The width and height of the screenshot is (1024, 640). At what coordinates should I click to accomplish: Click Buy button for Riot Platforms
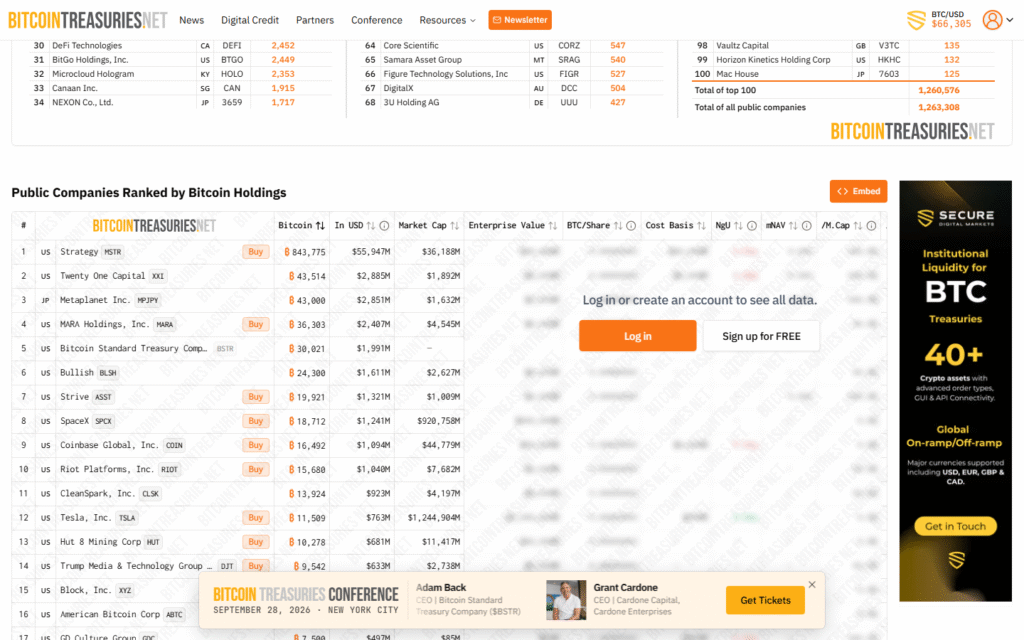point(256,470)
